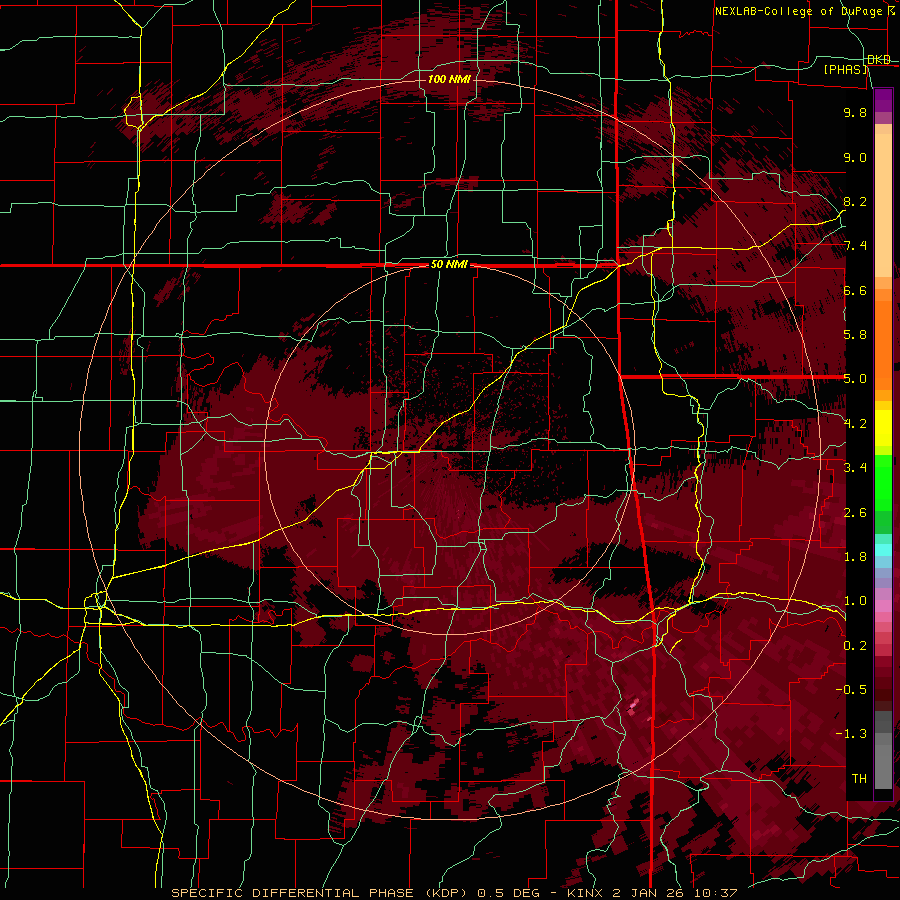Click the pink band of the color scale

[883, 606]
